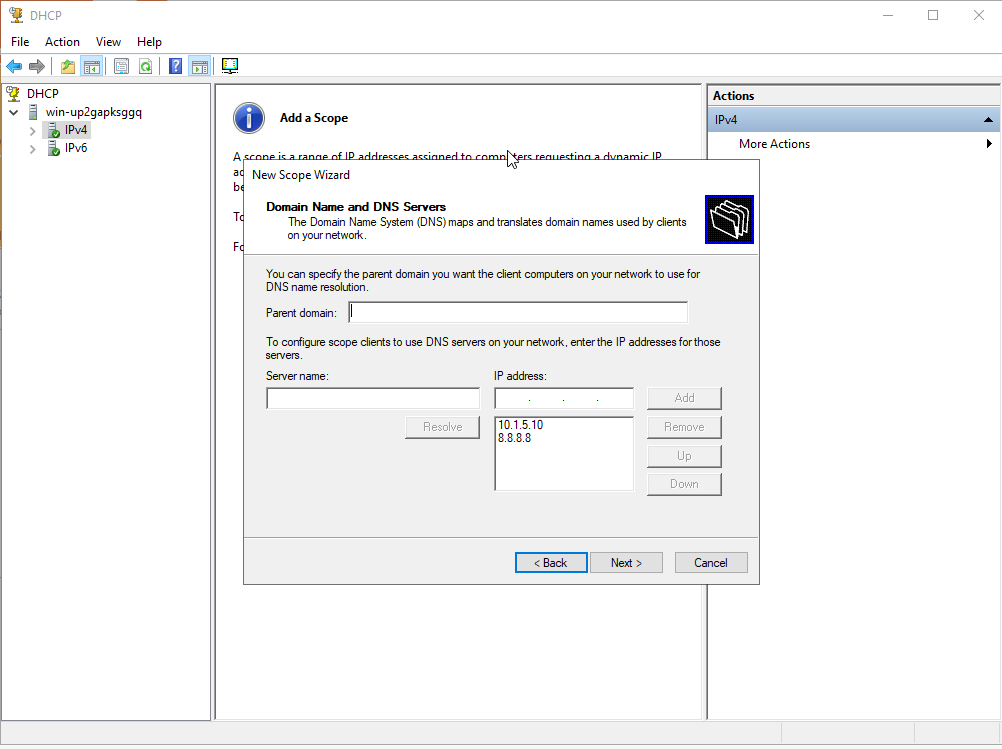
Task: Open the Properties toolbar icon
Action: tap(121, 67)
